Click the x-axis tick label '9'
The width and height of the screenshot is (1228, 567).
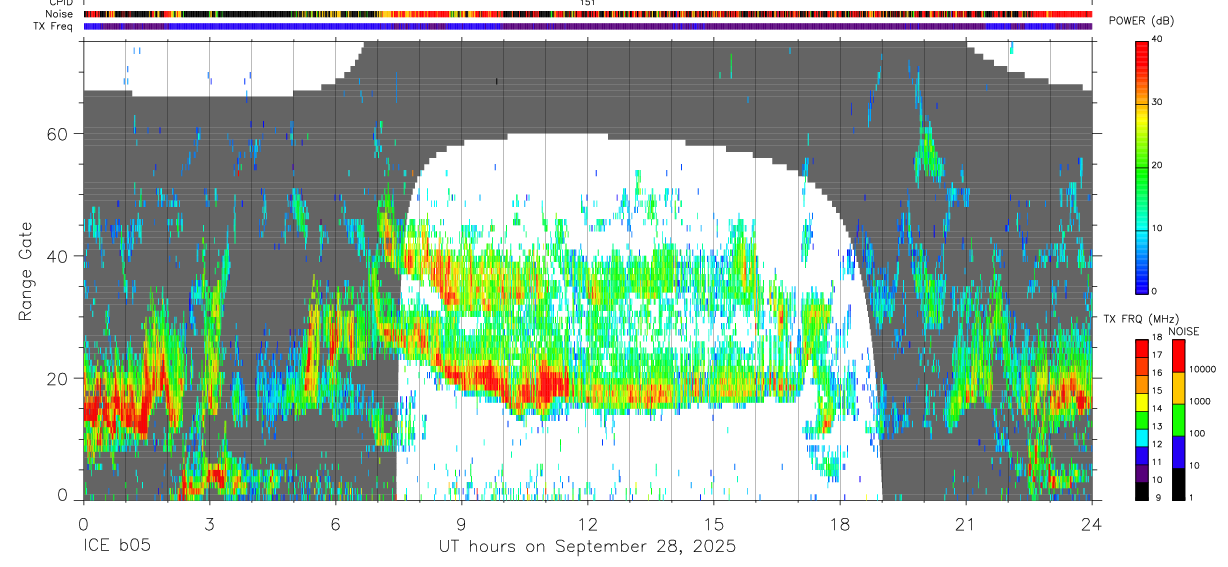pyautogui.click(x=461, y=524)
